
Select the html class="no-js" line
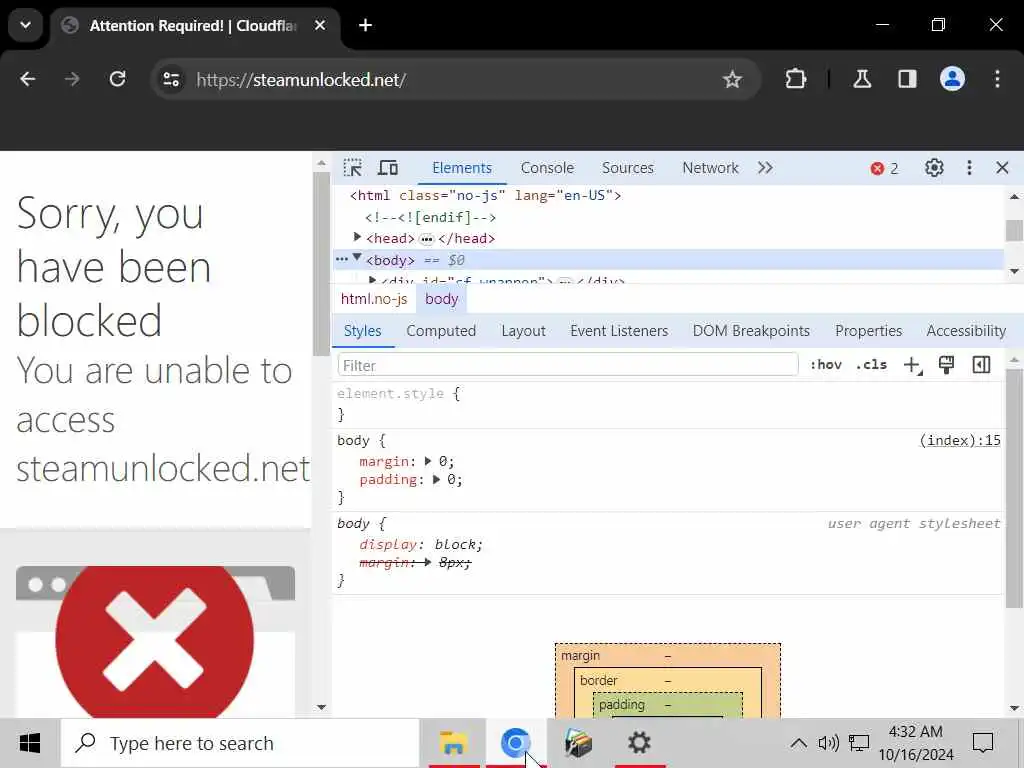click(x=485, y=195)
